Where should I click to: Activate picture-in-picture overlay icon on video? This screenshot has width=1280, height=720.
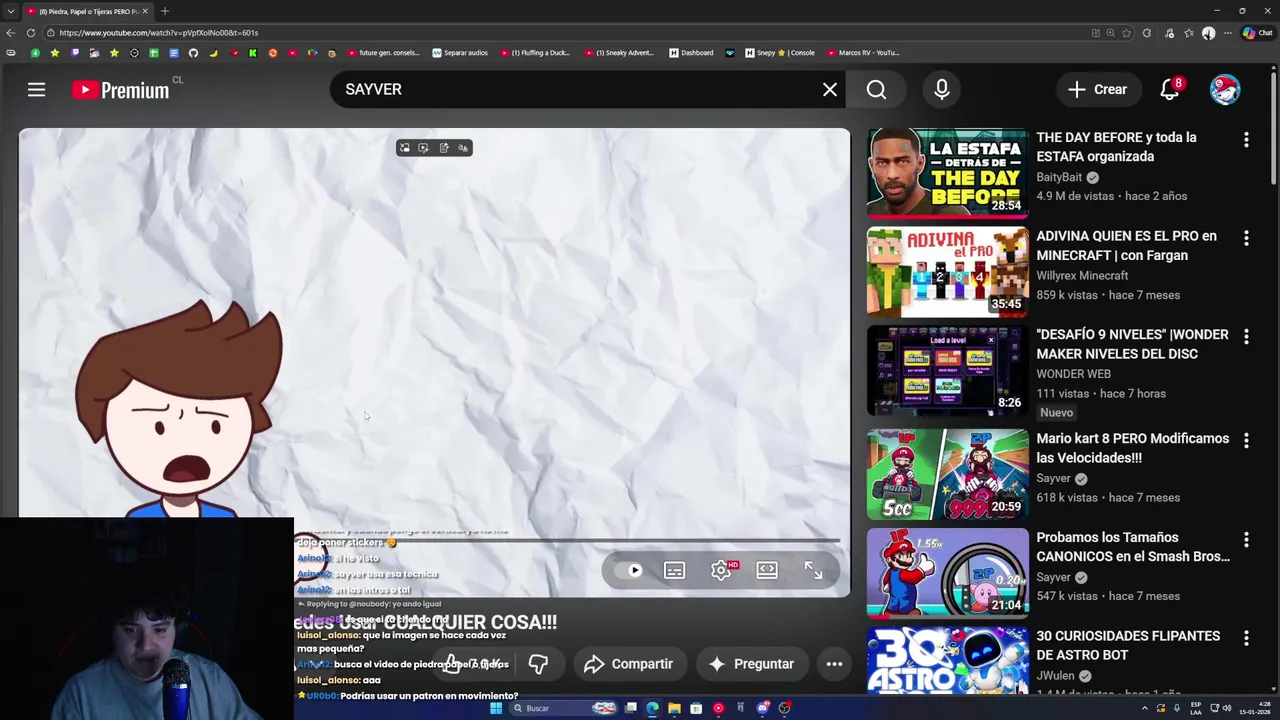click(404, 148)
